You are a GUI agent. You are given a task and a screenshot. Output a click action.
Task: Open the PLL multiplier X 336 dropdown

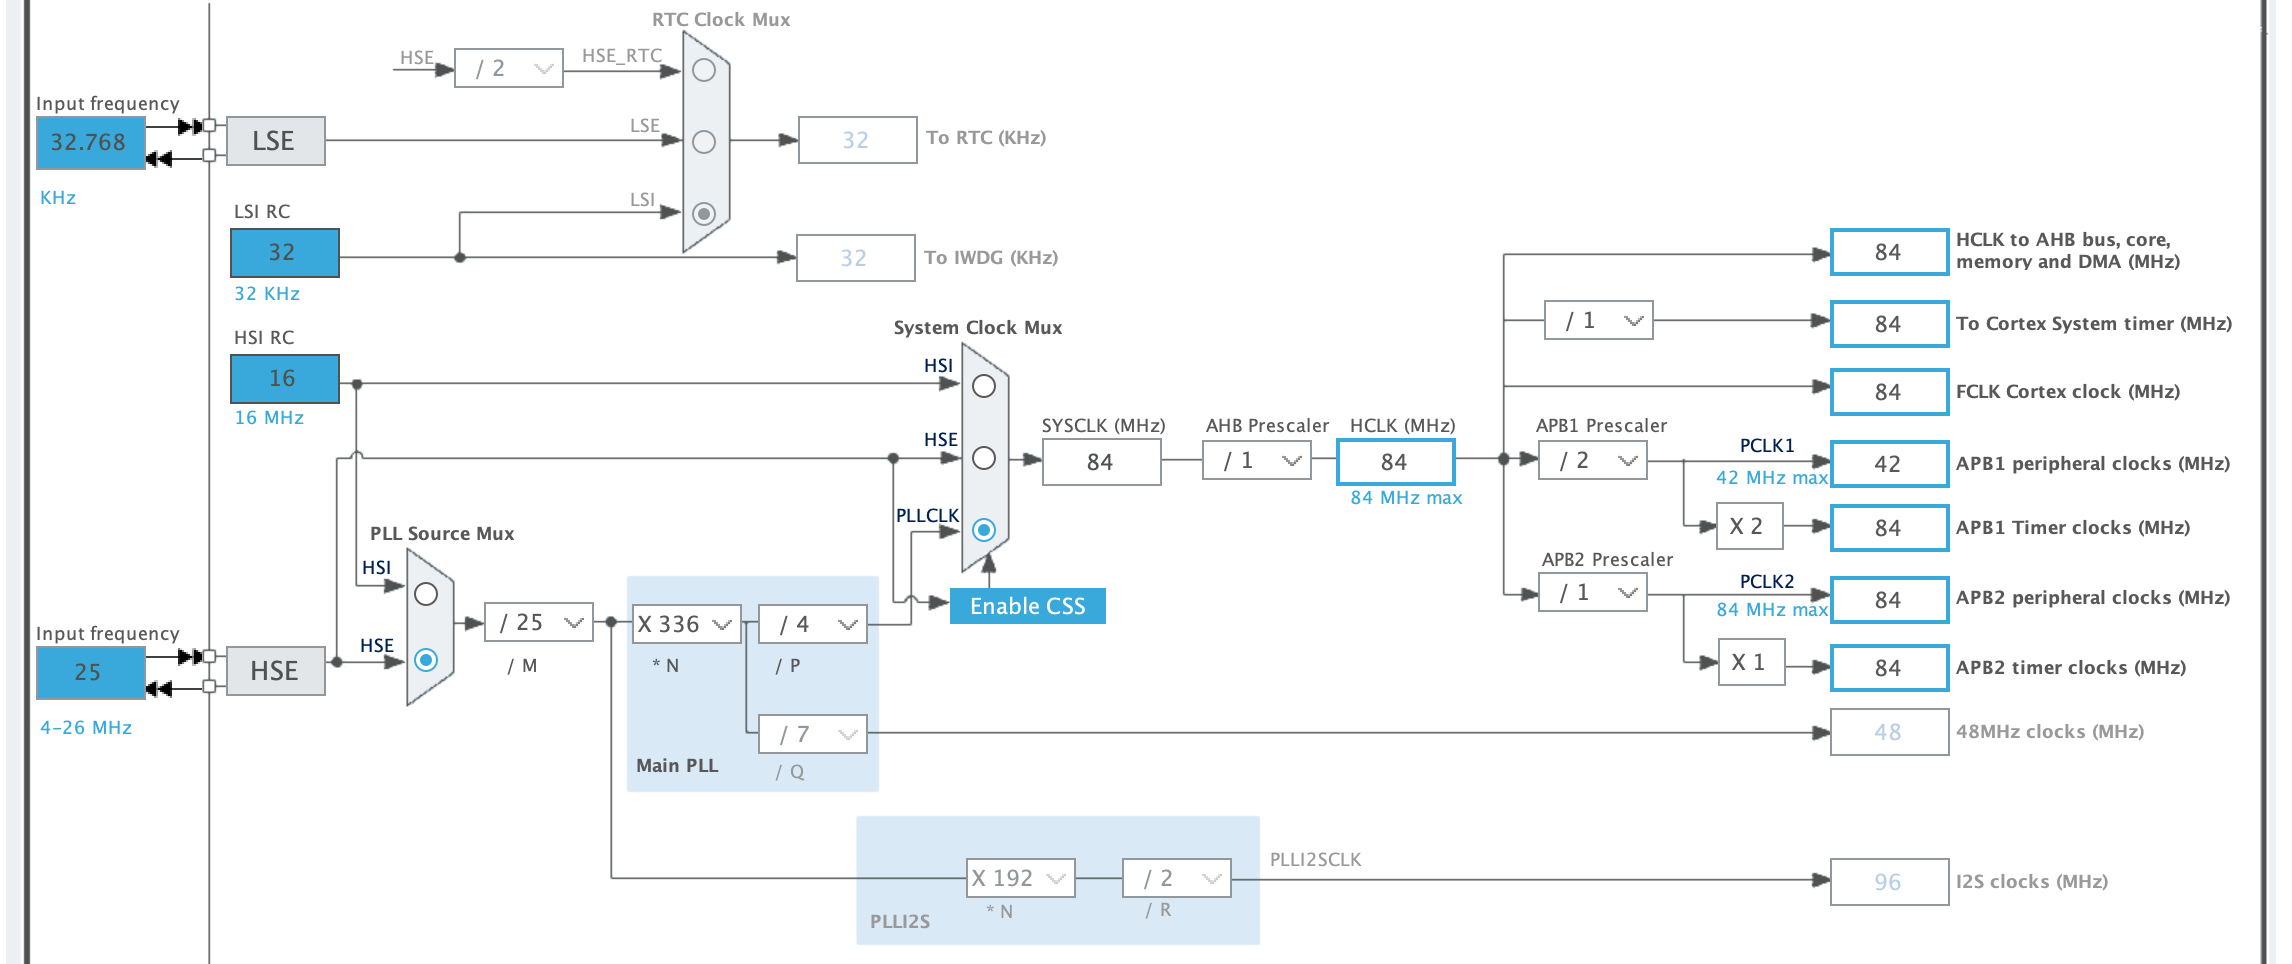click(686, 624)
